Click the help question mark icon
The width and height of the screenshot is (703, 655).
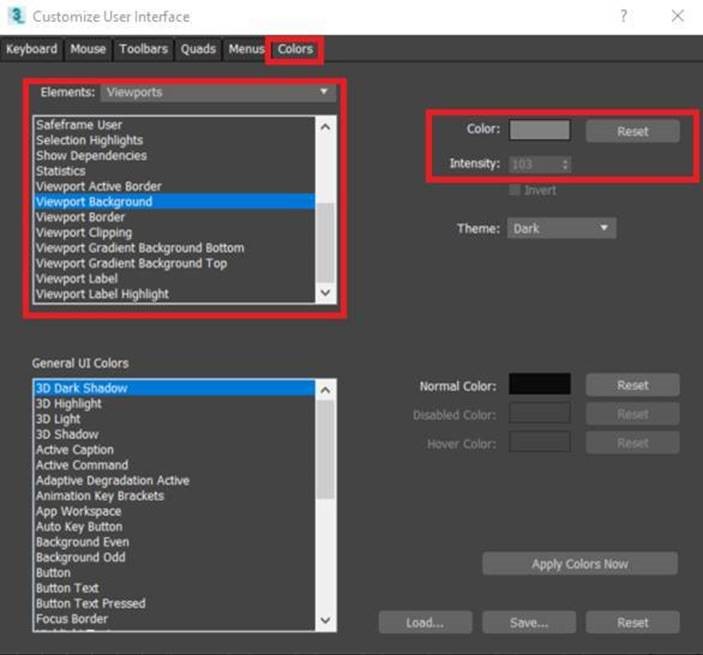pyautogui.click(x=624, y=16)
